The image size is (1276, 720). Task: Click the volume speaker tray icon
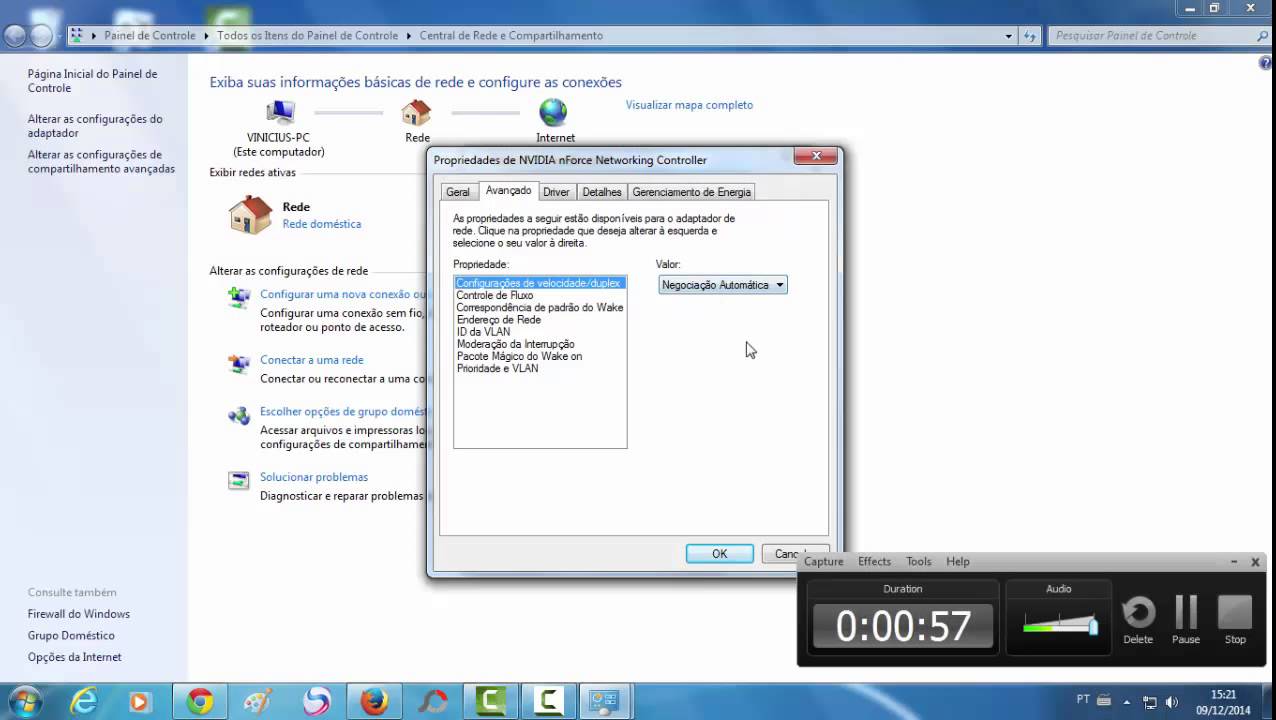[x=1171, y=702]
